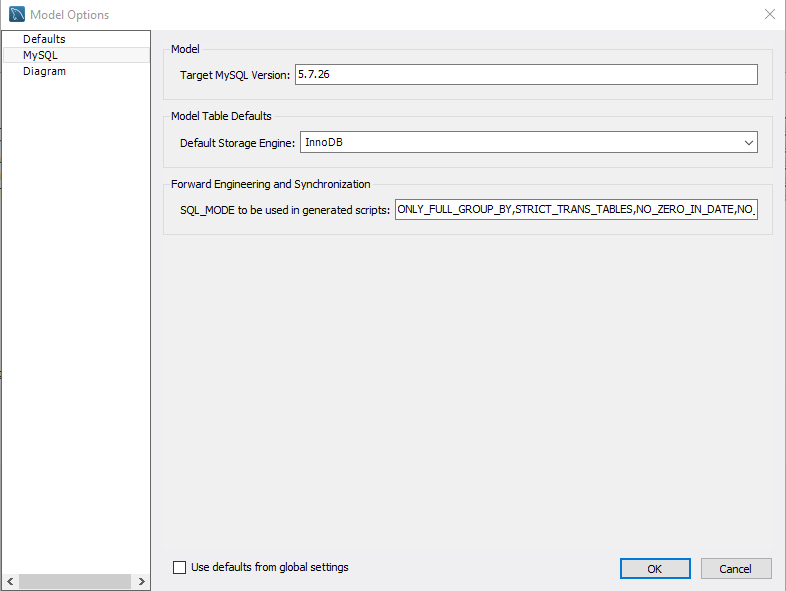Click the SQL_MODE to be used label
This screenshot has width=786, height=591.
285,210
